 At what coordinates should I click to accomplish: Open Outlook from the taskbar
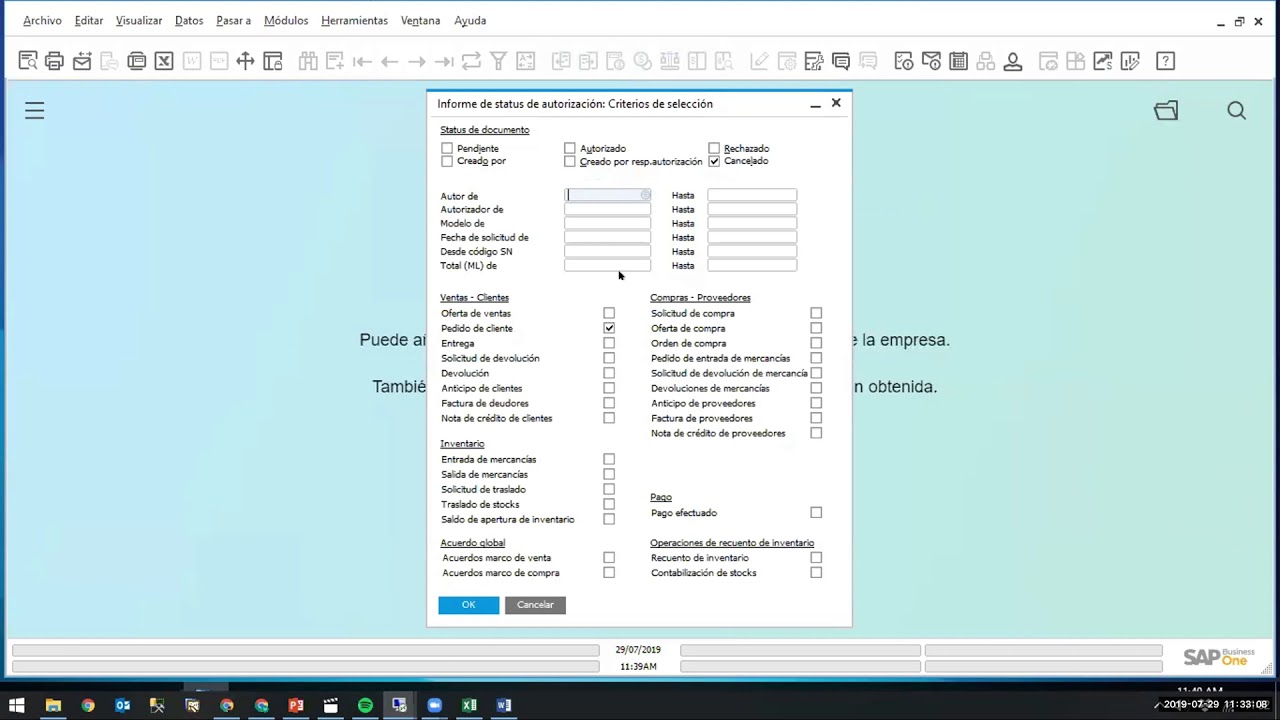coord(123,705)
